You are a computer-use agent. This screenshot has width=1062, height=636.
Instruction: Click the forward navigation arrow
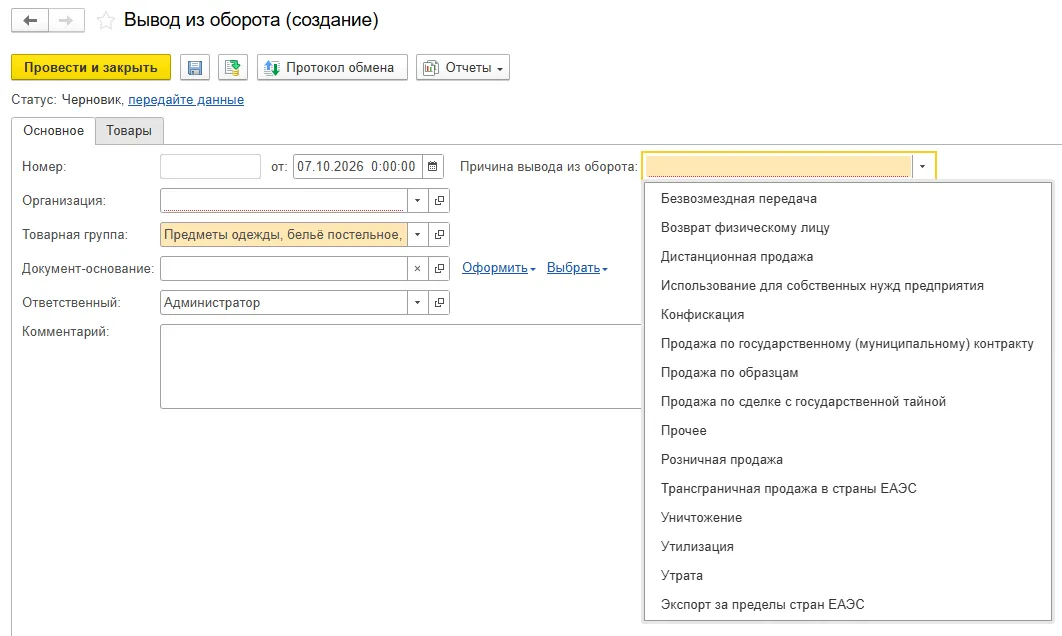[x=66, y=20]
